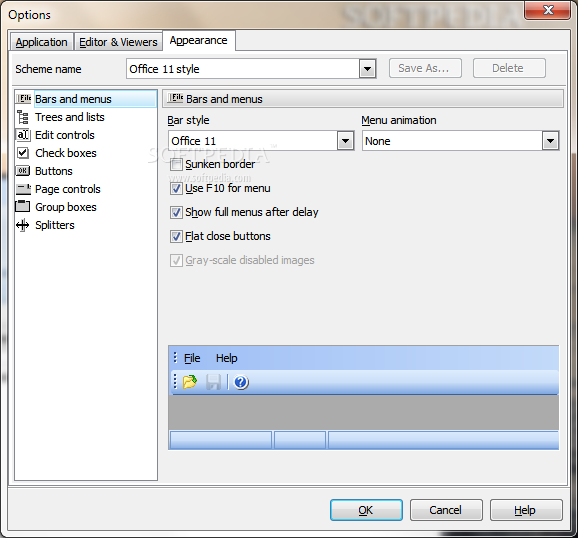Toggle Gray-scale disabled images checkbox

(x=176, y=260)
